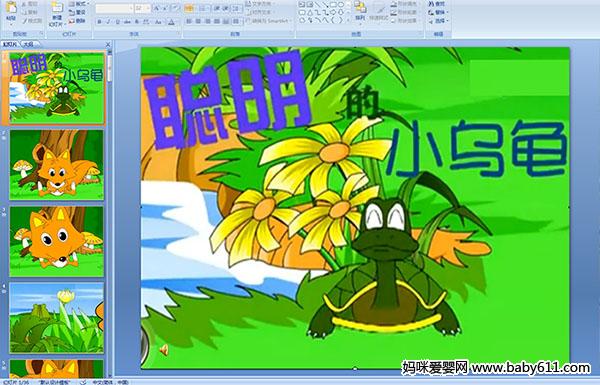Screen dimensions: 600x385
Task: Toggle bold formatting in the font group
Action: [99, 22]
